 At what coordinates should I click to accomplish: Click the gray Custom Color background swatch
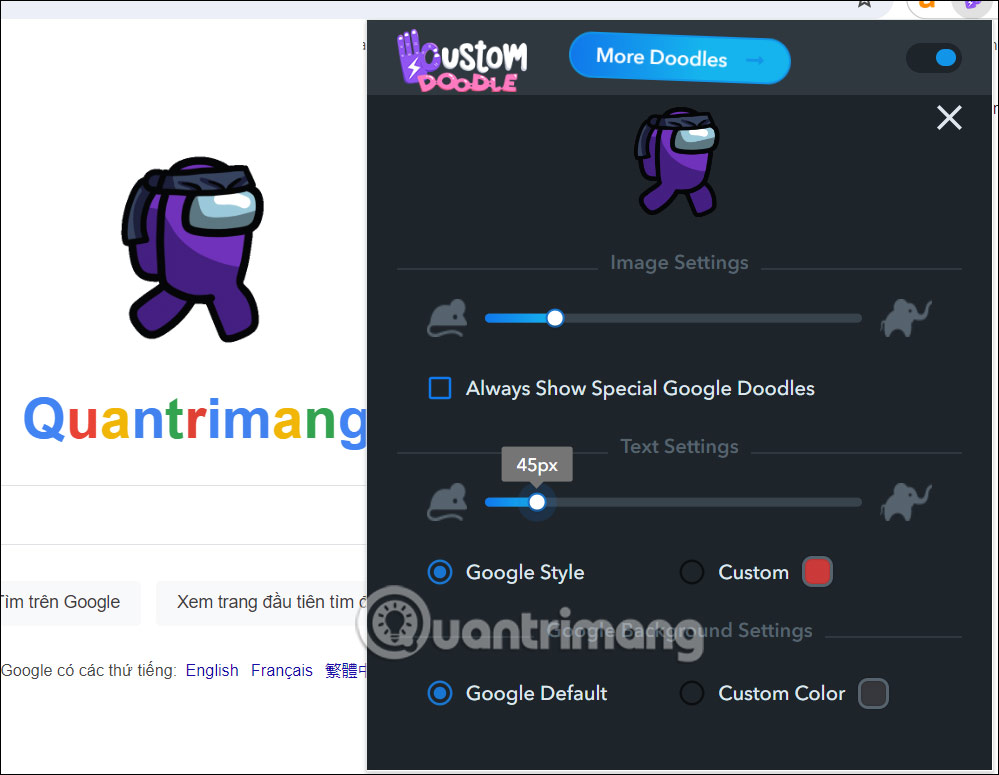click(x=873, y=693)
